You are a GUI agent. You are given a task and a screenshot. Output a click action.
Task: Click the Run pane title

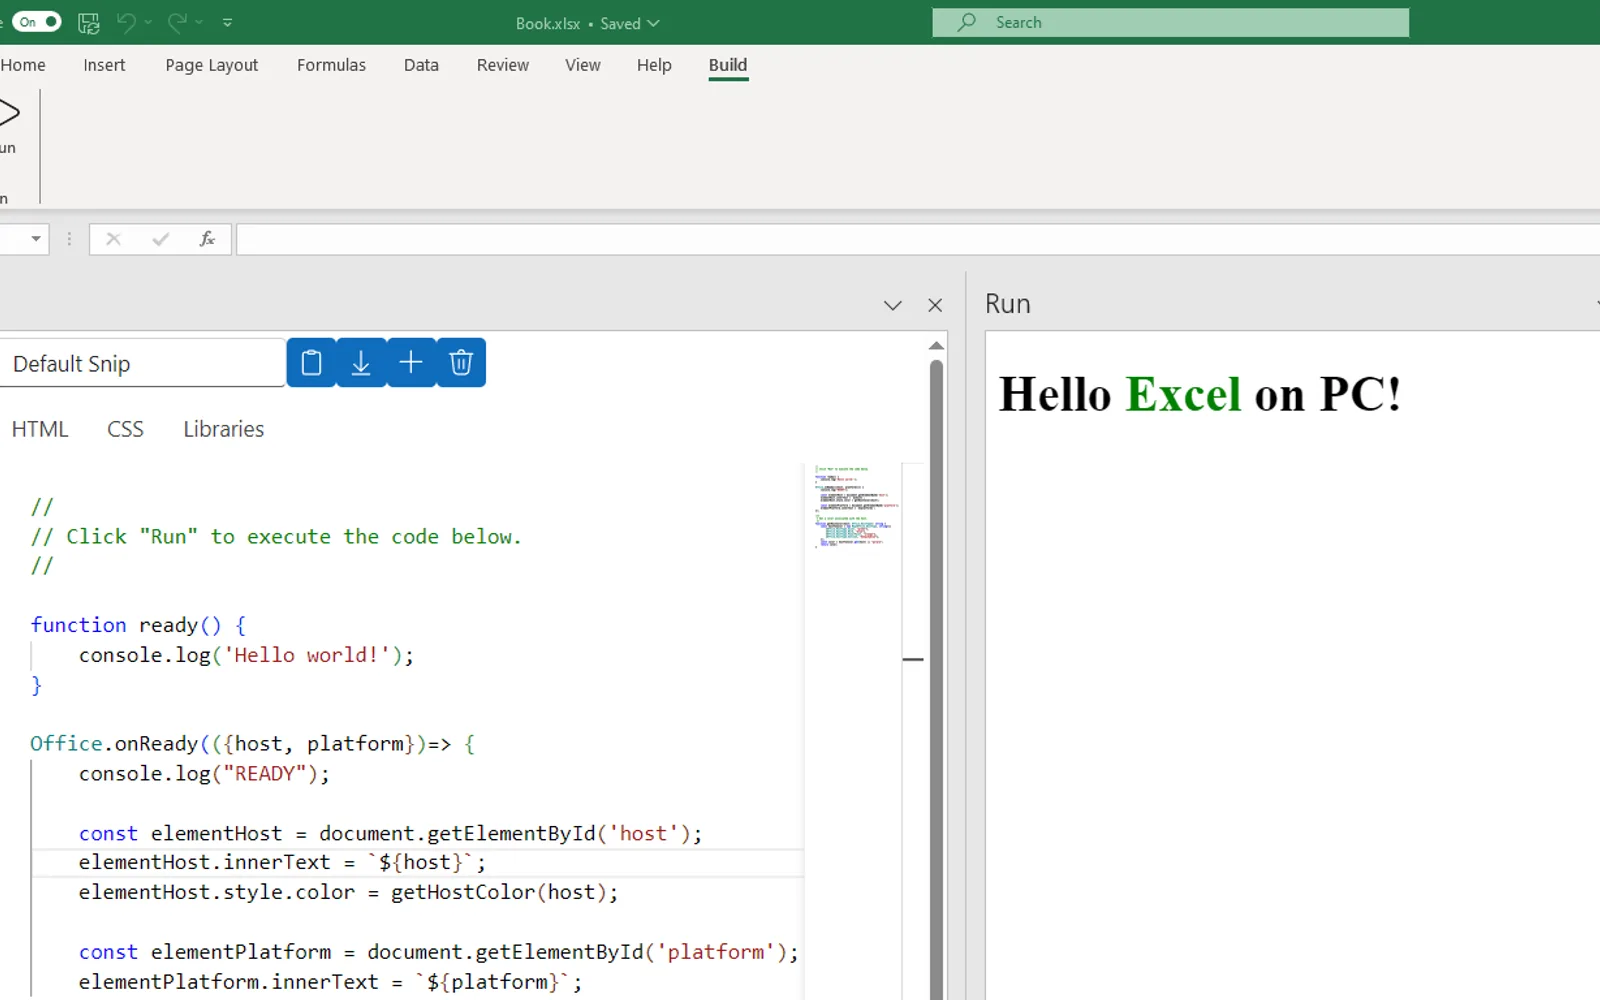pyautogui.click(x=1008, y=304)
